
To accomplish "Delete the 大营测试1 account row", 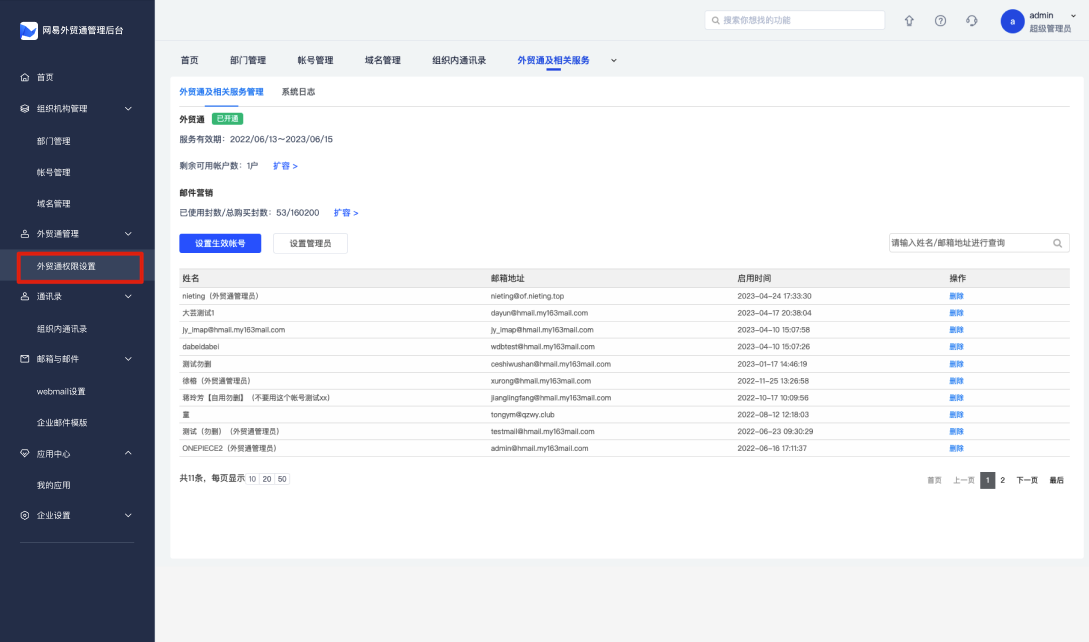I will (x=956, y=313).
